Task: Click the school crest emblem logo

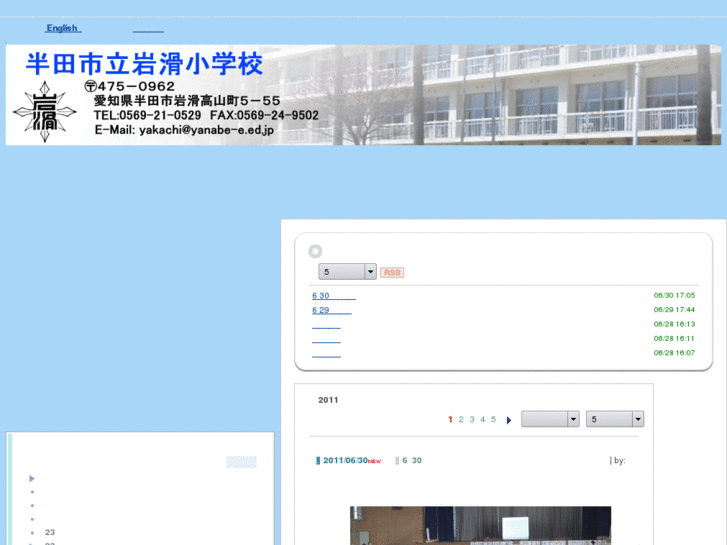Action: [45, 112]
